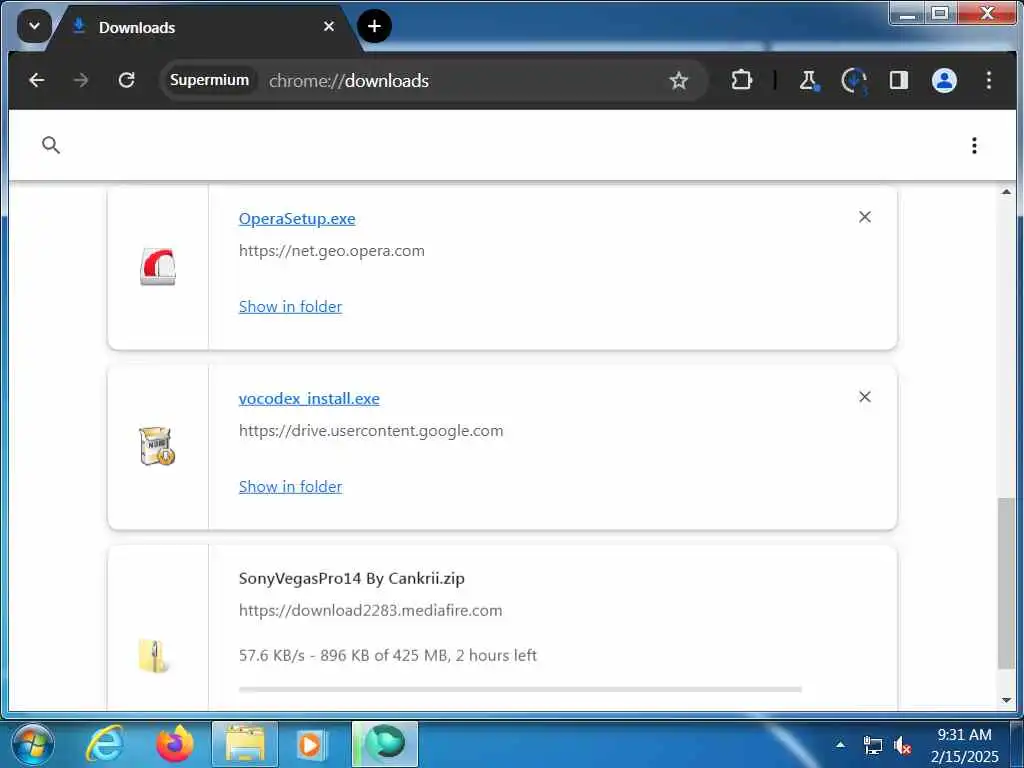Open the network status tray icon
The image size is (1024, 768).
click(x=872, y=745)
